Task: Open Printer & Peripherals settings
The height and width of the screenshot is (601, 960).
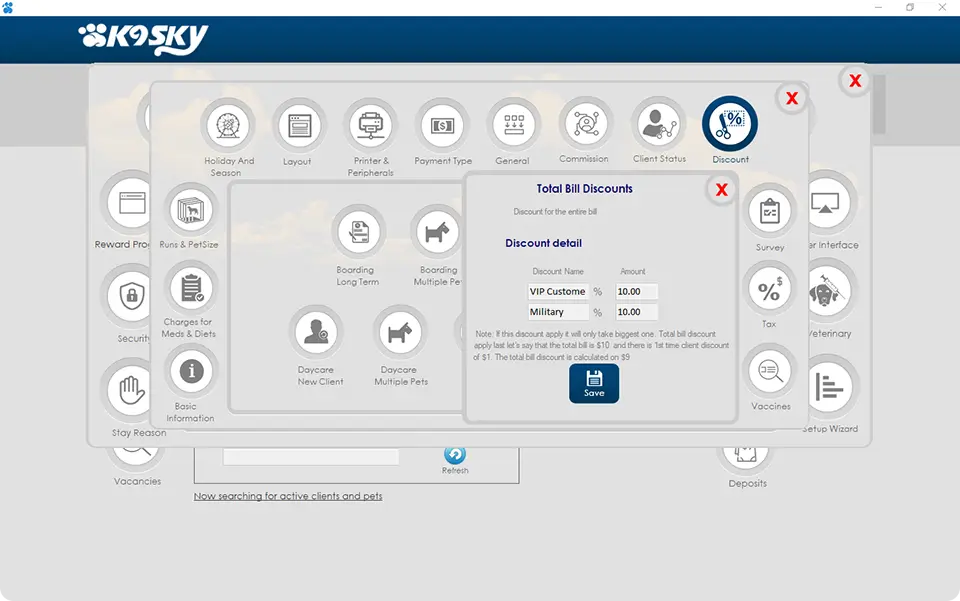Action: [x=372, y=126]
